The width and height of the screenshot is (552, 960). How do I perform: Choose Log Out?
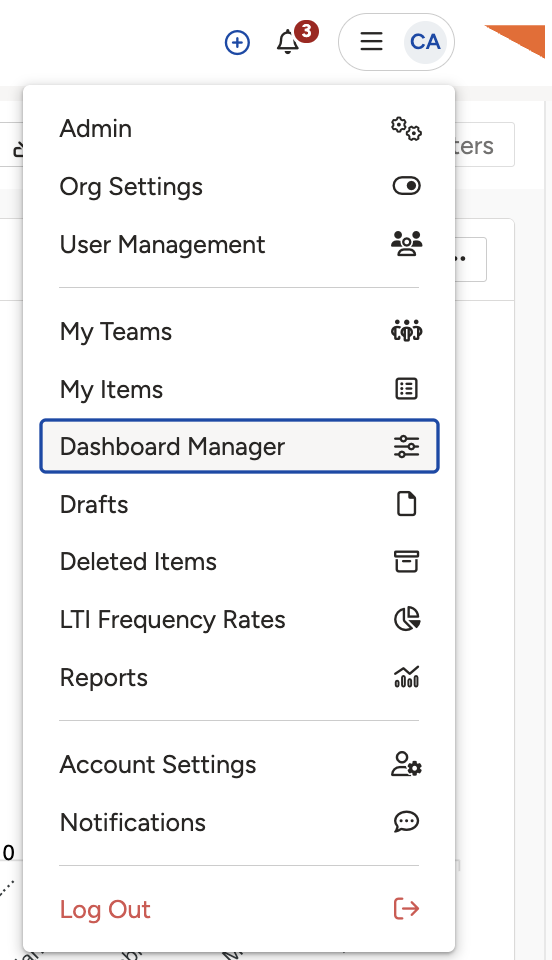(x=239, y=909)
